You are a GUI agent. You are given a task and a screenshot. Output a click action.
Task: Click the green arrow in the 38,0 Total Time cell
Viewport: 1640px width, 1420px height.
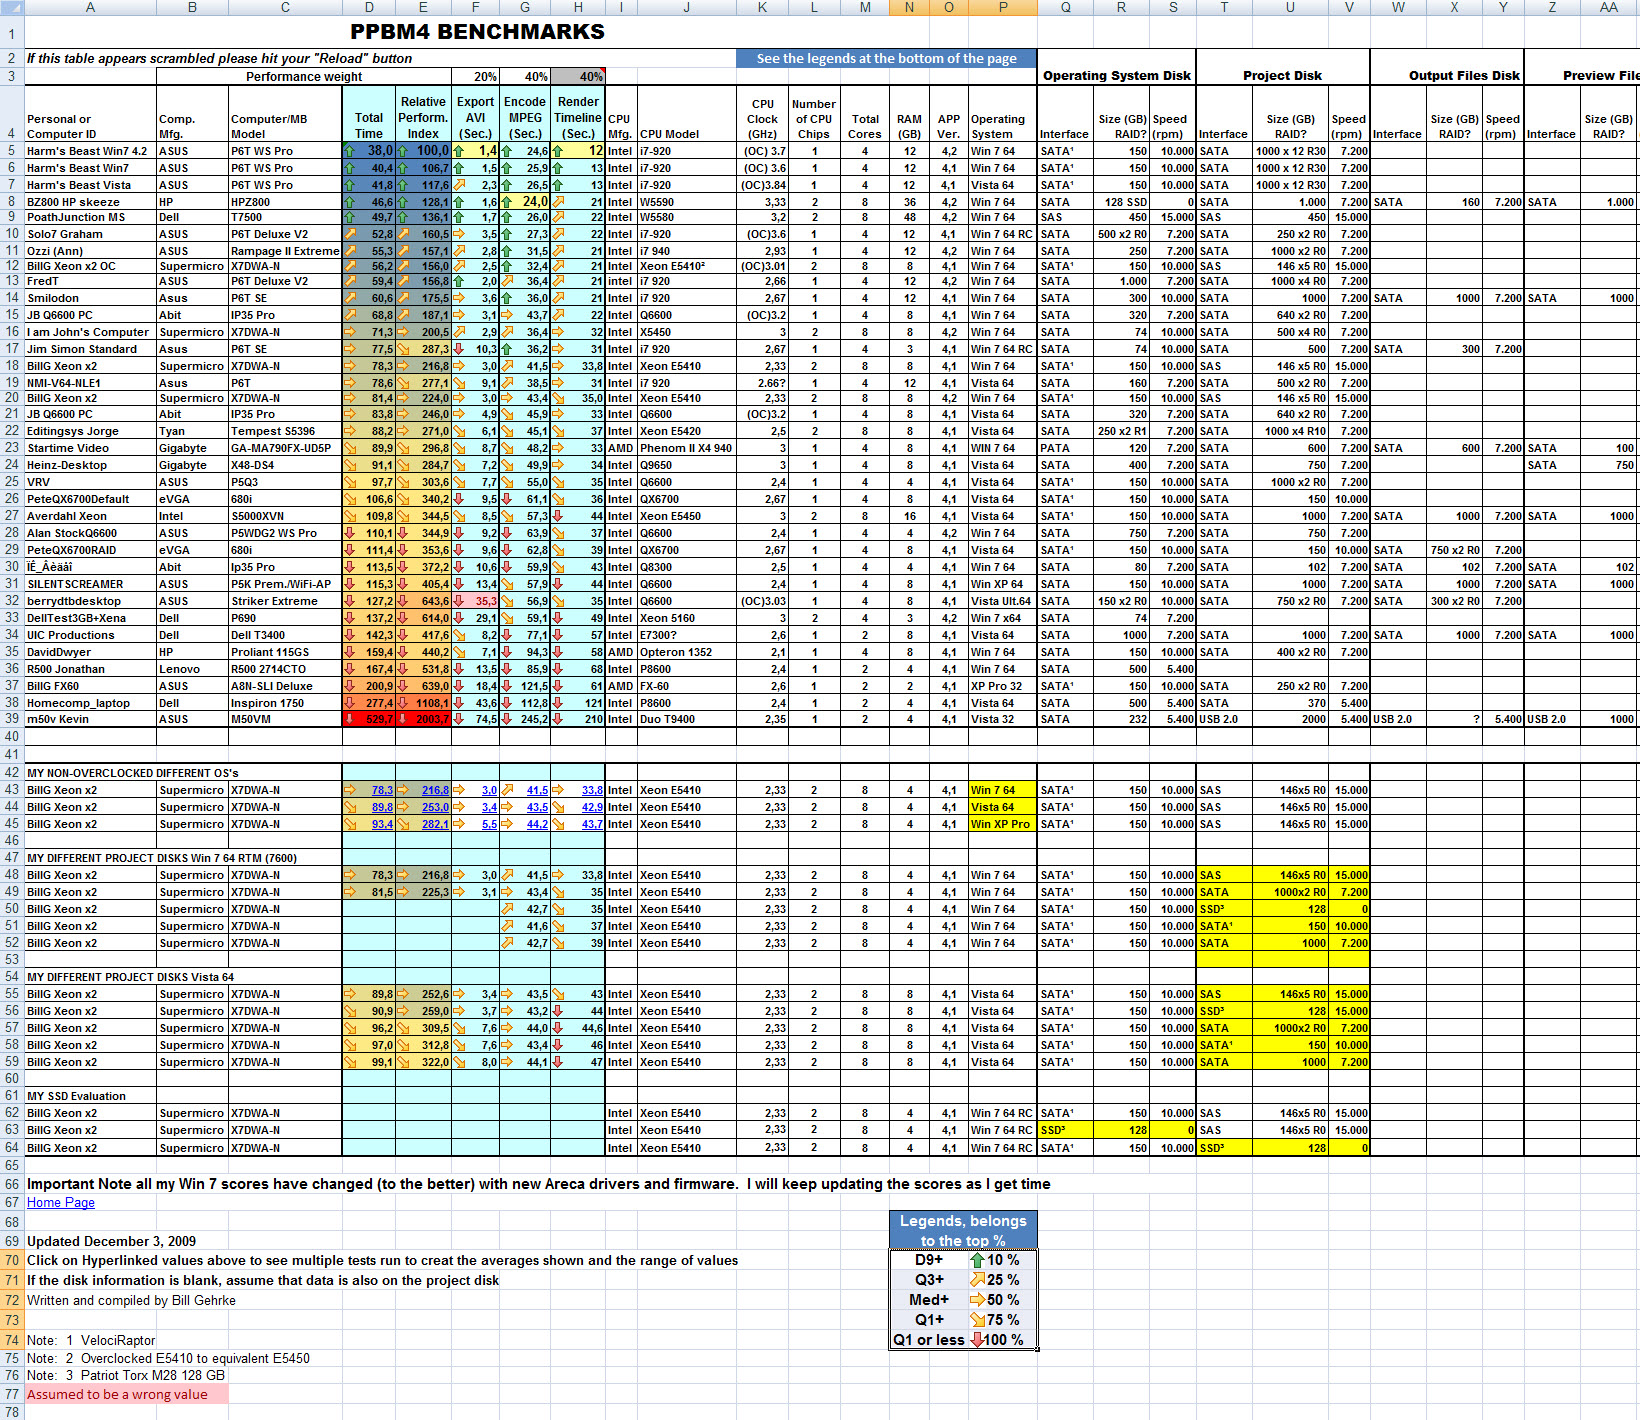349,151
